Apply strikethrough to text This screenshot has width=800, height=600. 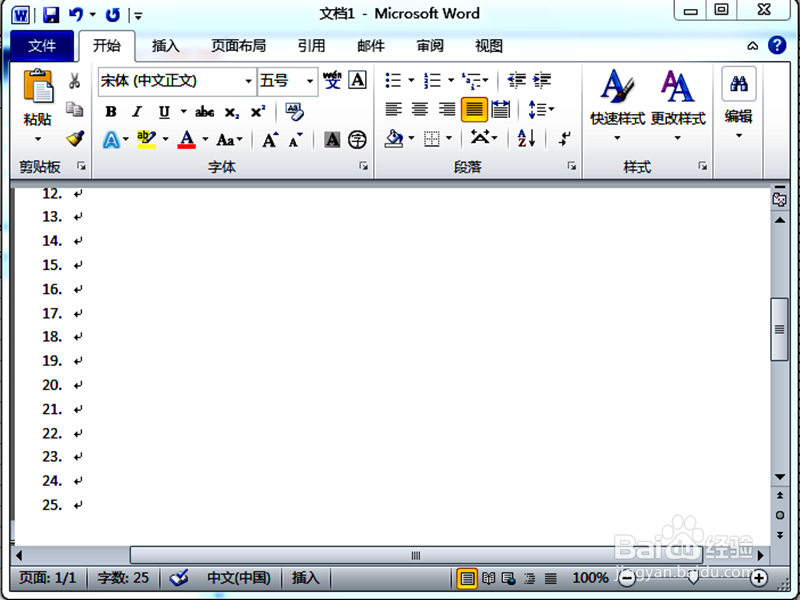(x=203, y=111)
